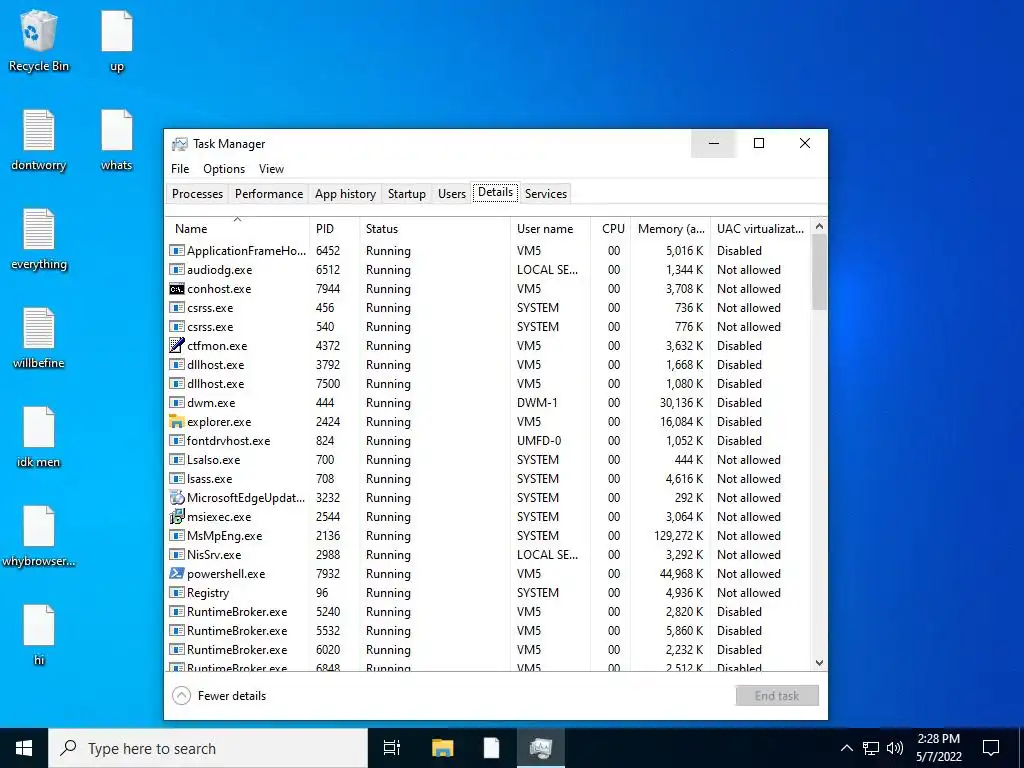Click the scrollbar up arrow
Viewport: 1024px width, 768px height.
pyautogui.click(x=819, y=226)
